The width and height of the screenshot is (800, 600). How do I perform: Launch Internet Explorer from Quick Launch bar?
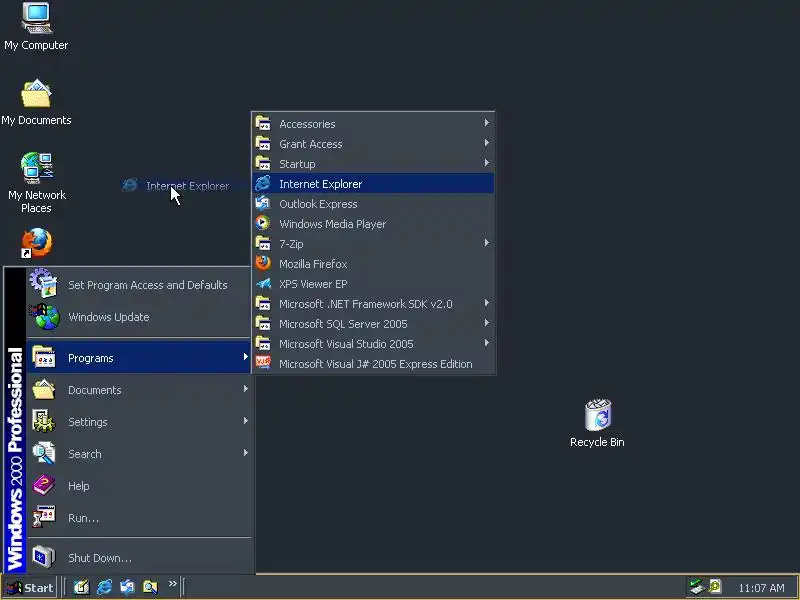pyautogui.click(x=105, y=587)
